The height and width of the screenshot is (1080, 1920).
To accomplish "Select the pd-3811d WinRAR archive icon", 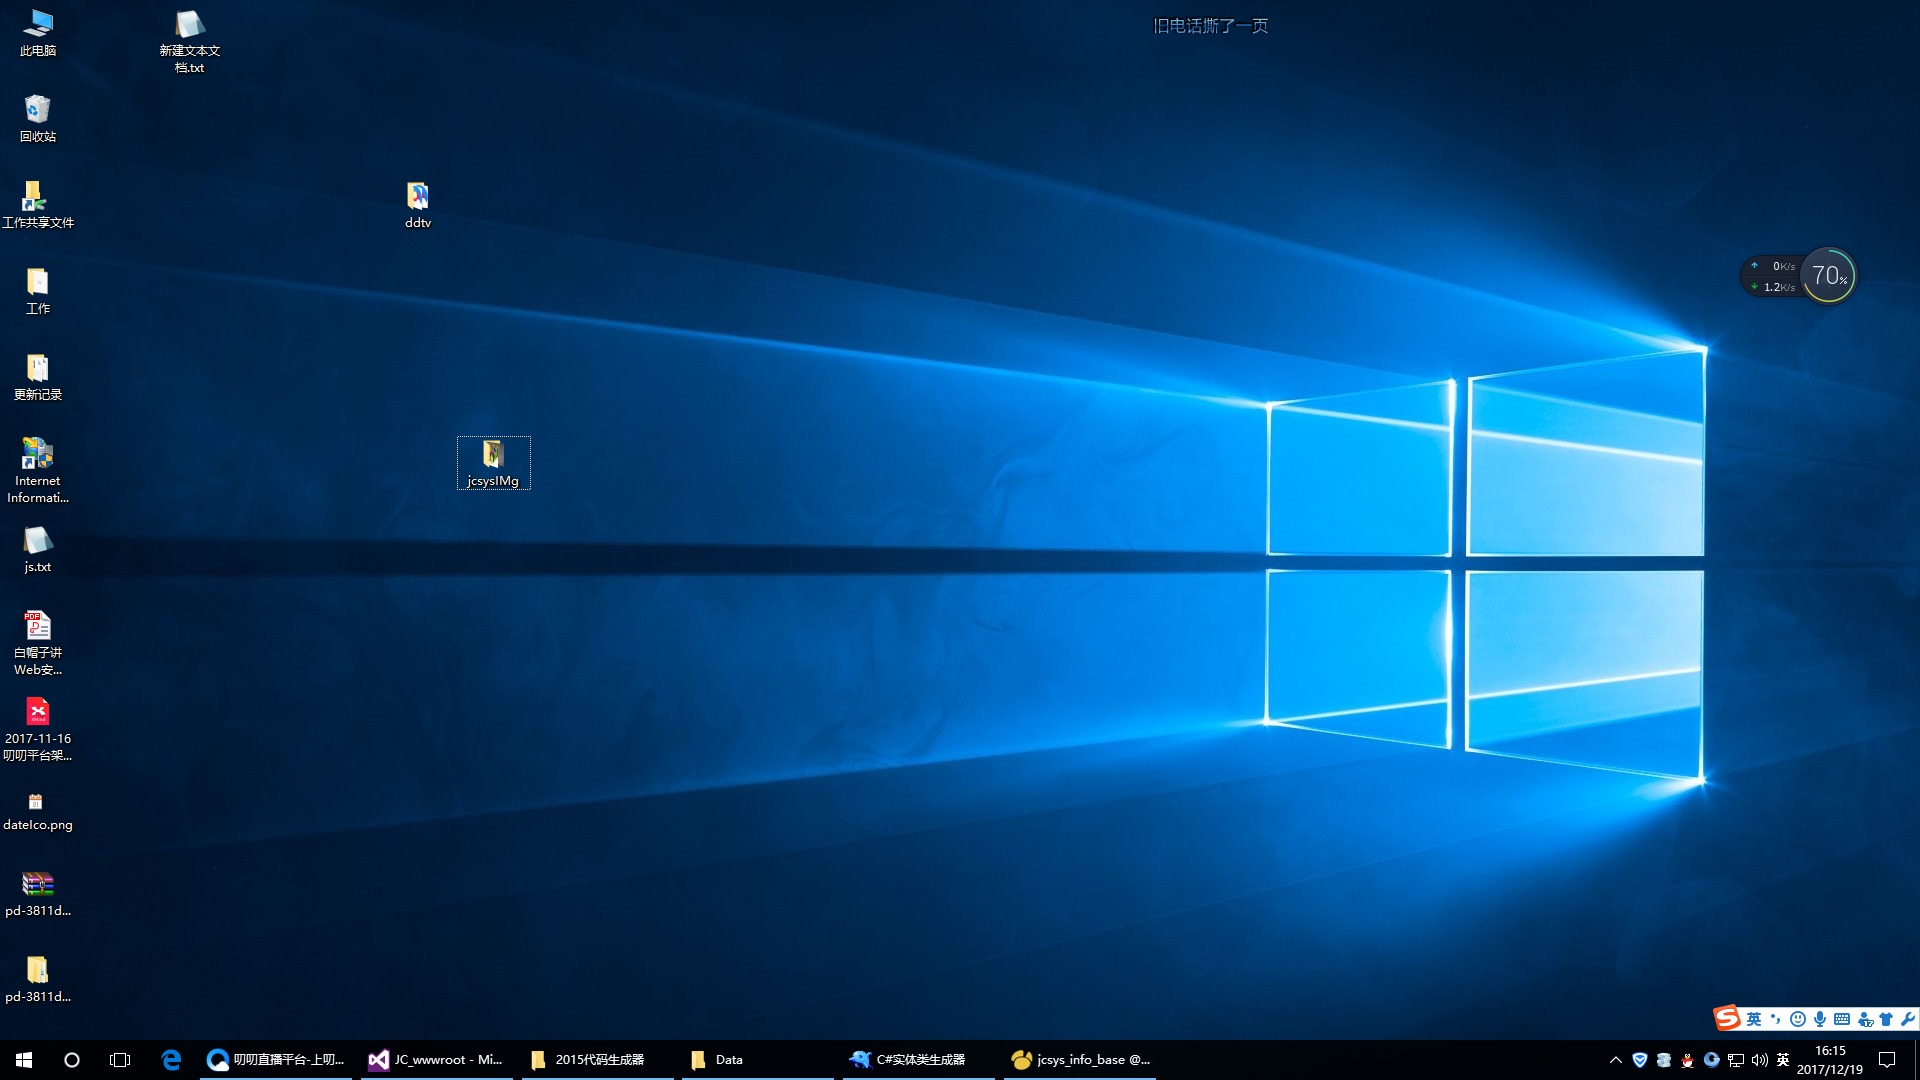I will (x=38, y=893).
